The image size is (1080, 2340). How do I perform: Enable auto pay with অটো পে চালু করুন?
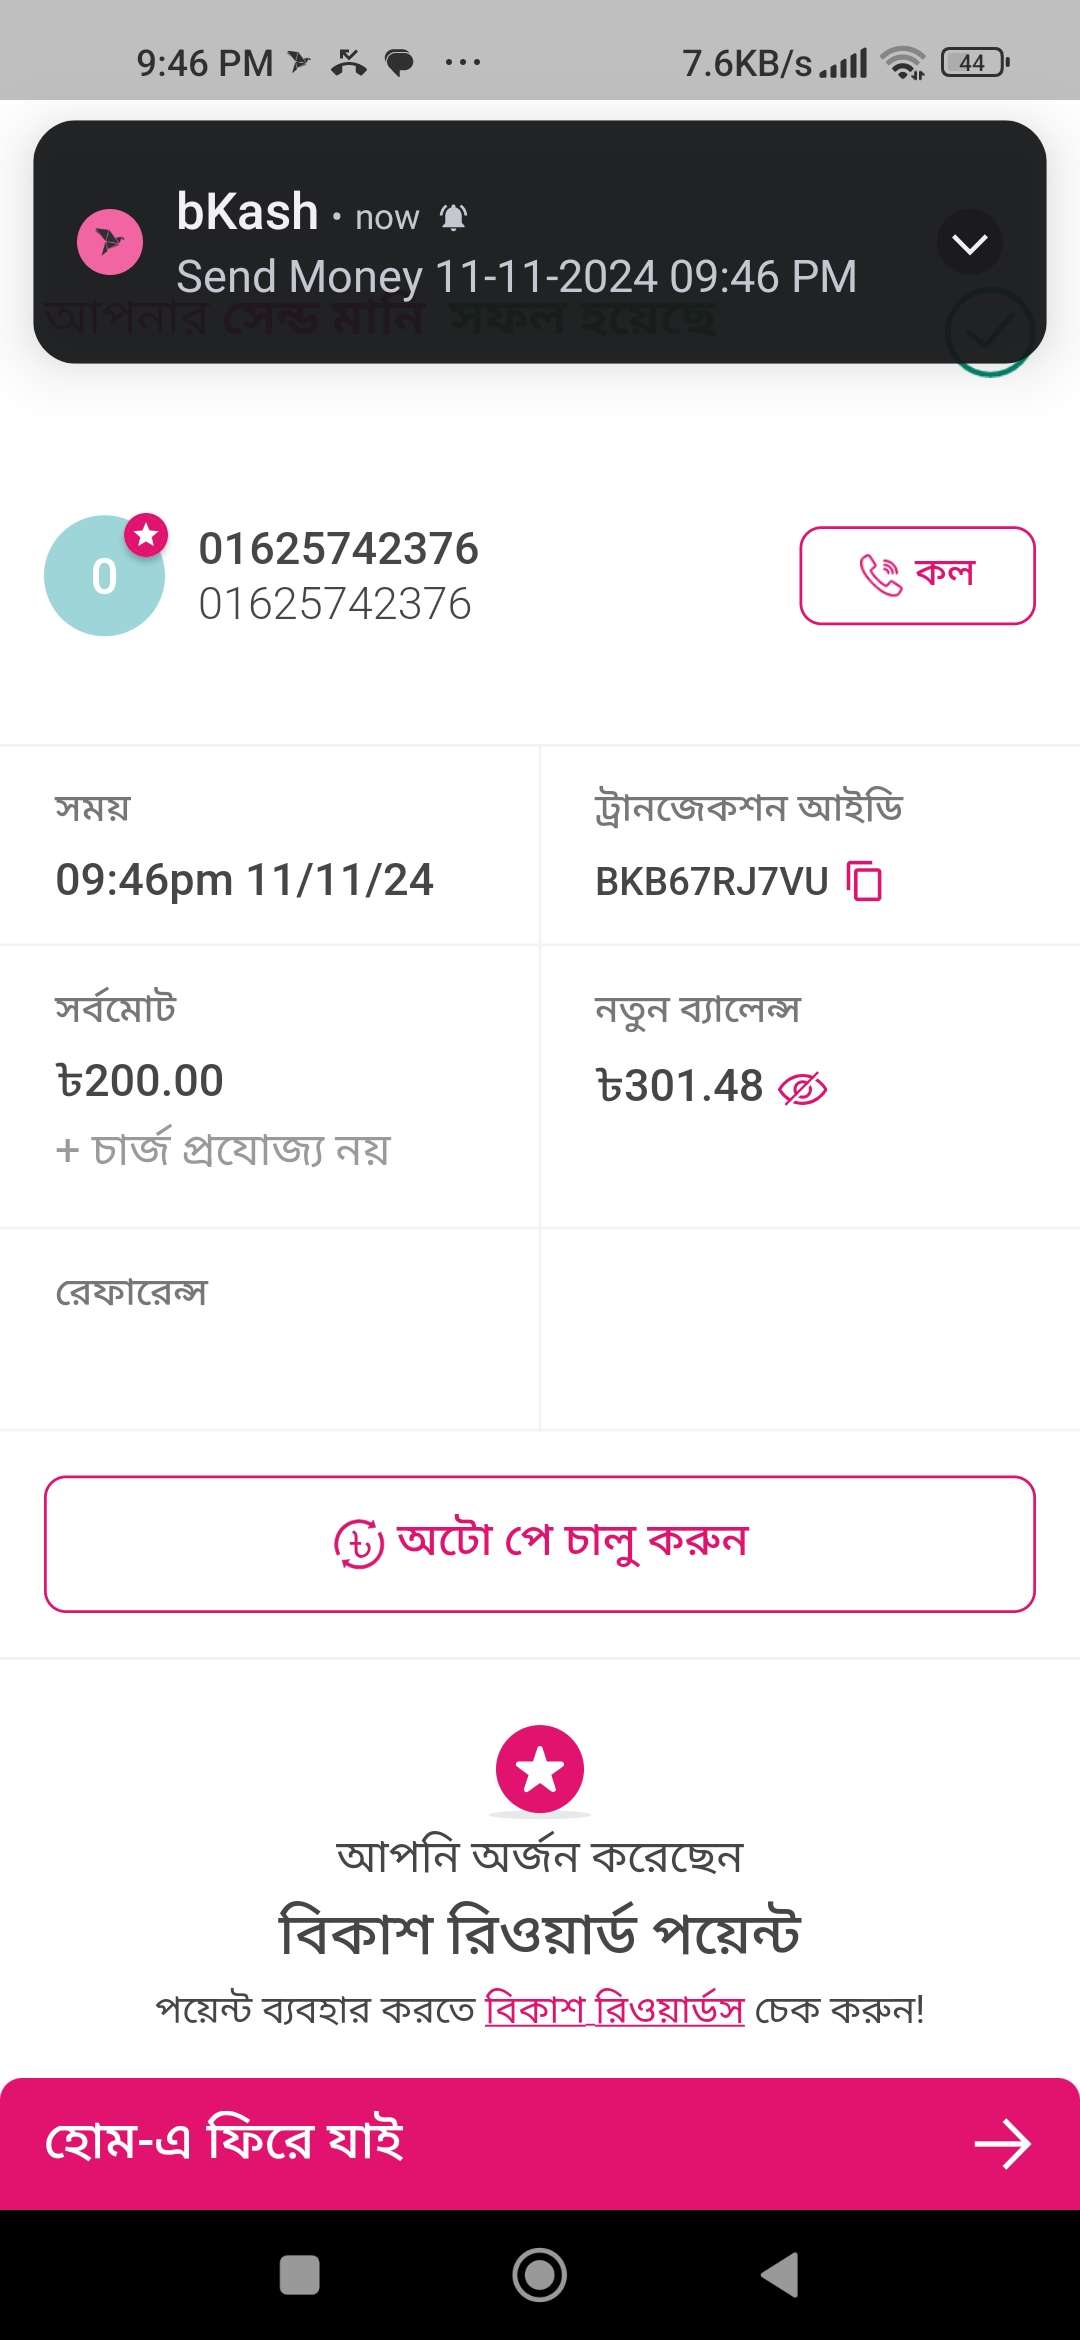[x=540, y=1543]
